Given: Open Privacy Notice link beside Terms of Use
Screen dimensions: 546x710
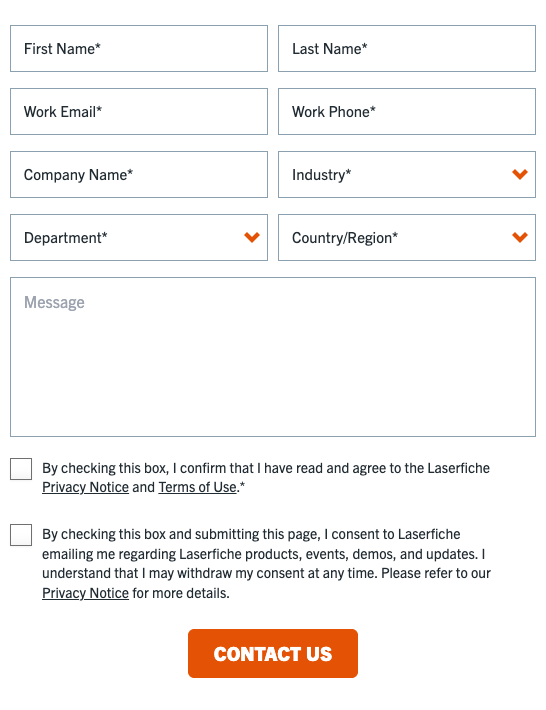Looking at the screenshot, I should point(85,487).
